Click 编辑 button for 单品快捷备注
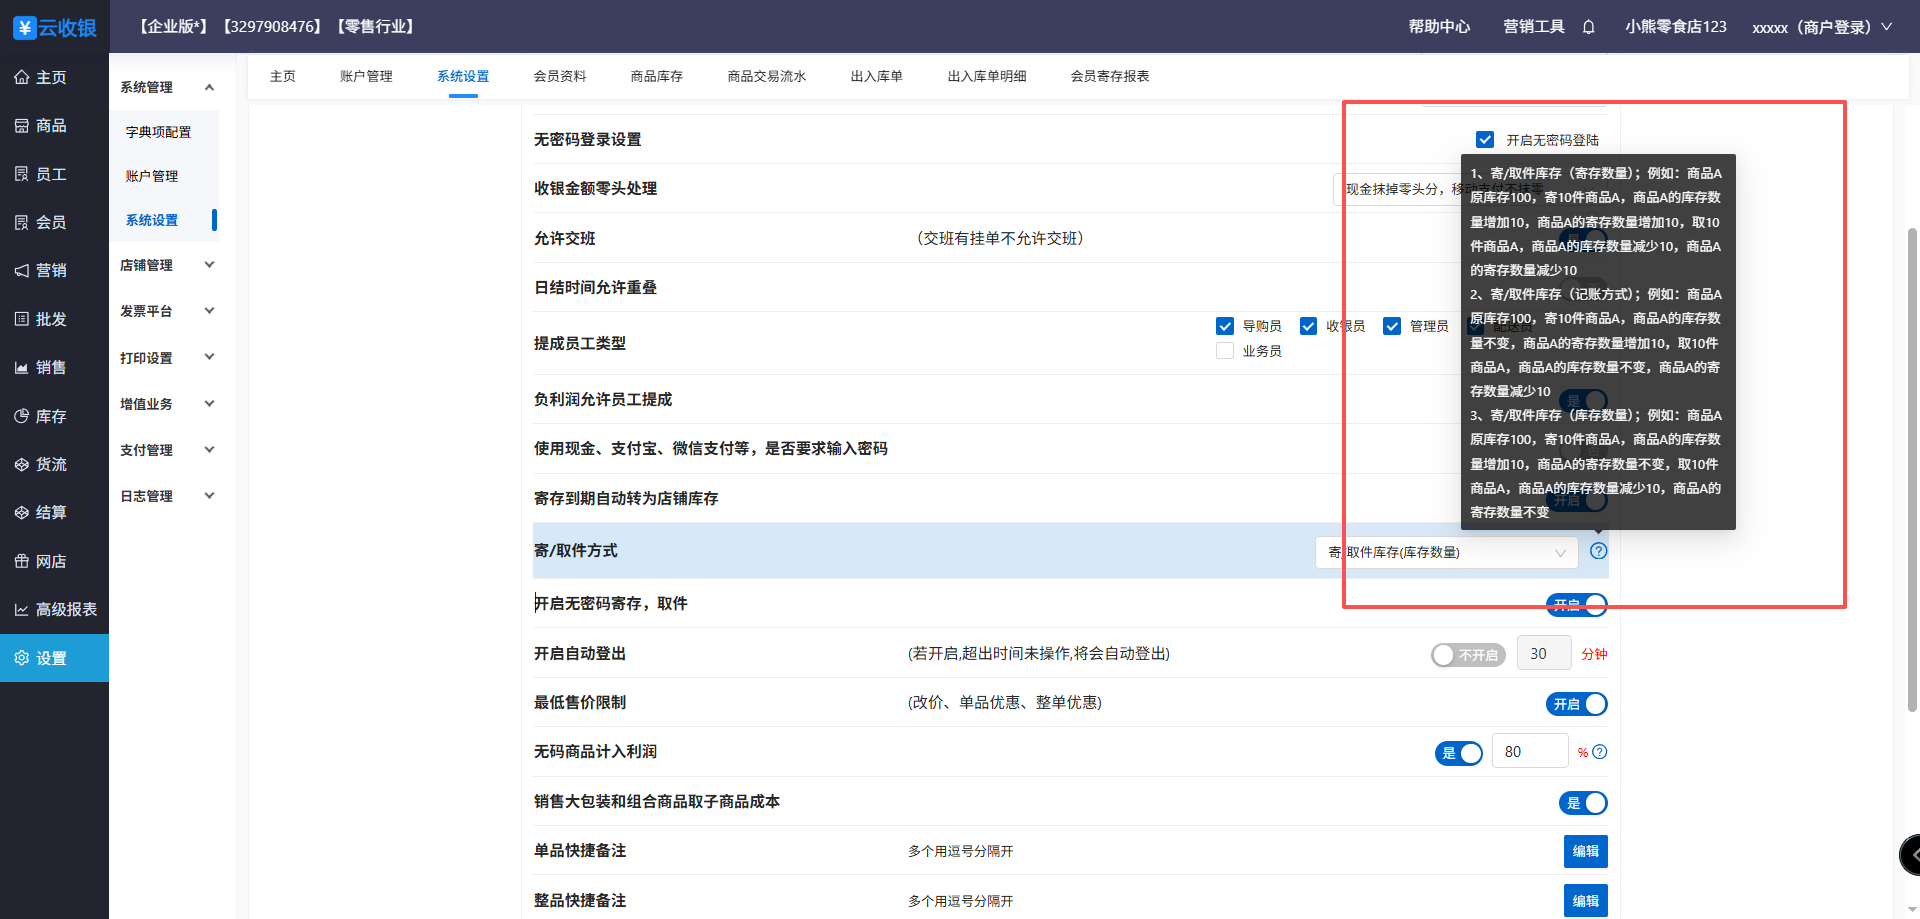 click(1585, 851)
